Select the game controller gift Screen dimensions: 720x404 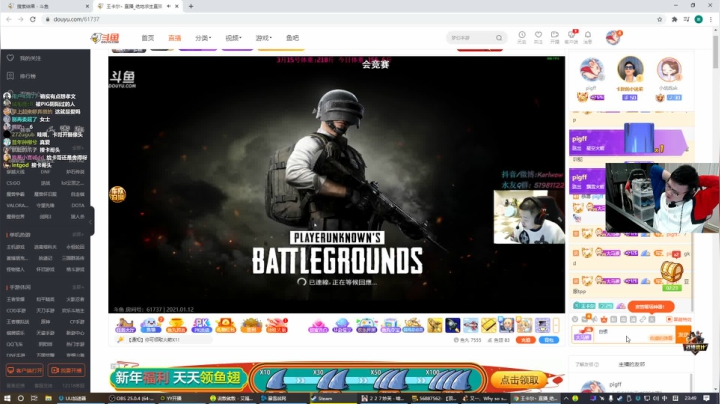pyautogui.click(x=366, y=325)
